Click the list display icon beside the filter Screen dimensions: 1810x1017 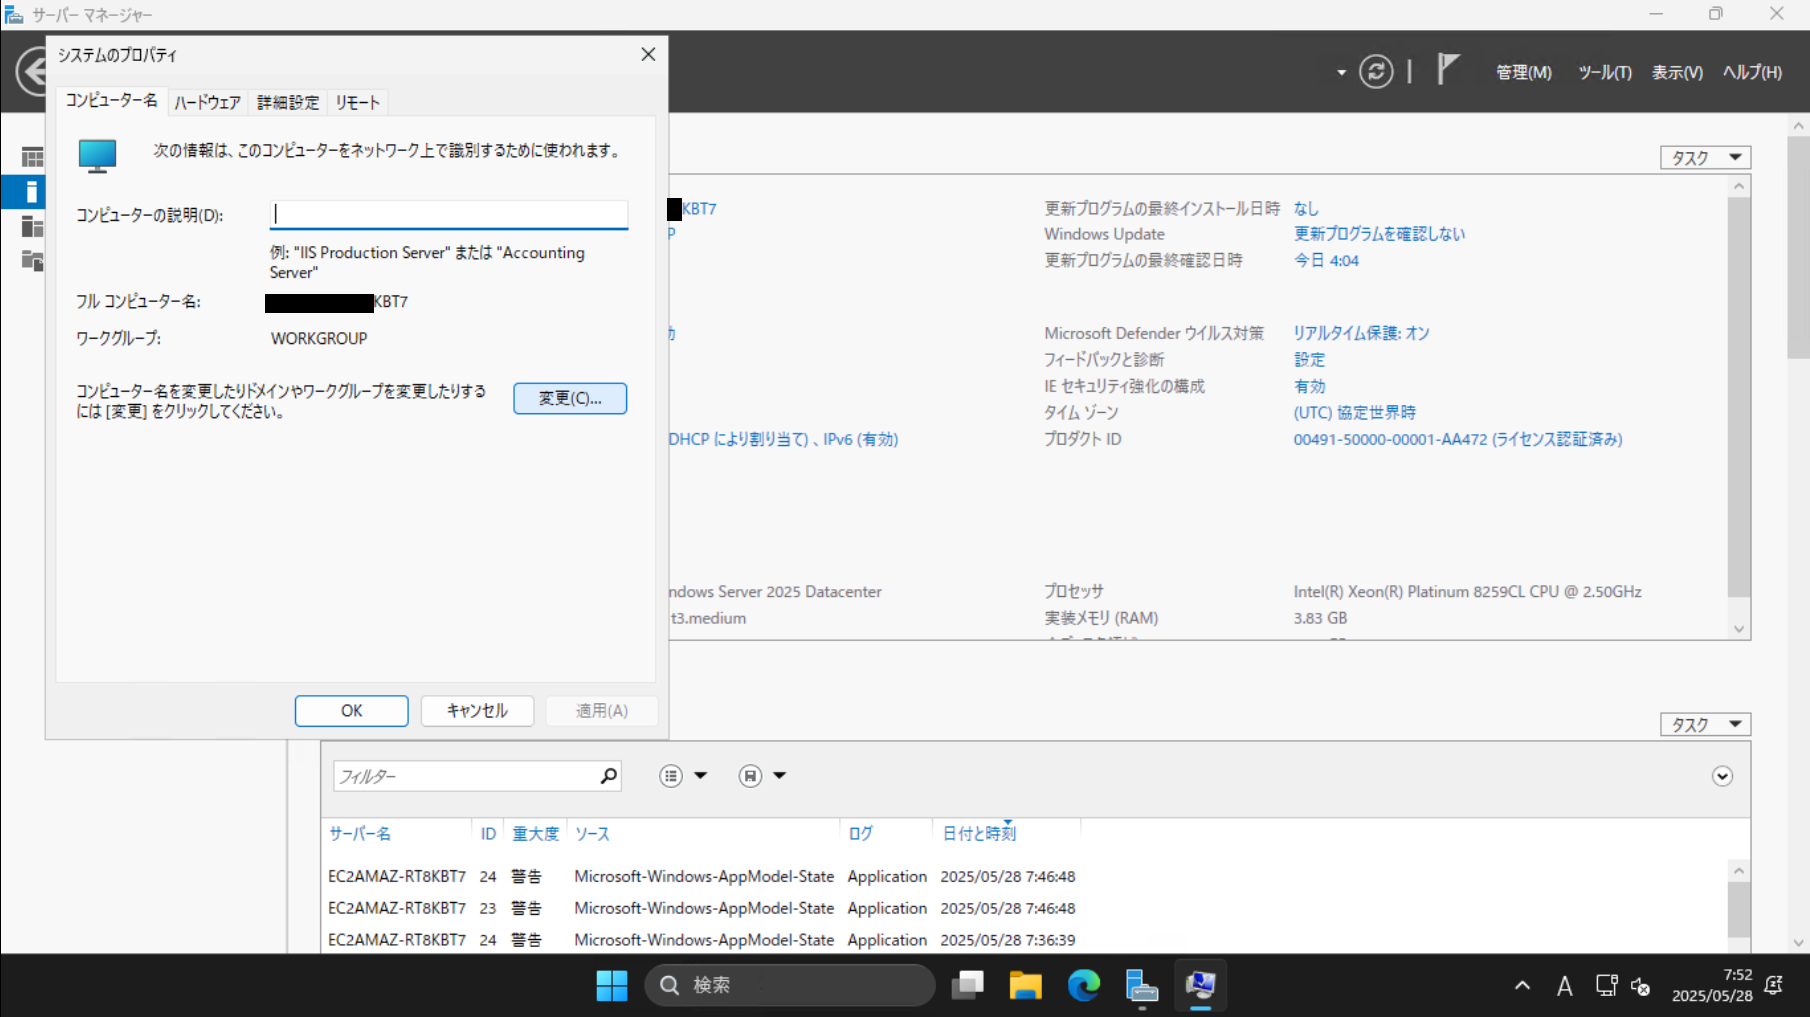click(x=671, y=775)
